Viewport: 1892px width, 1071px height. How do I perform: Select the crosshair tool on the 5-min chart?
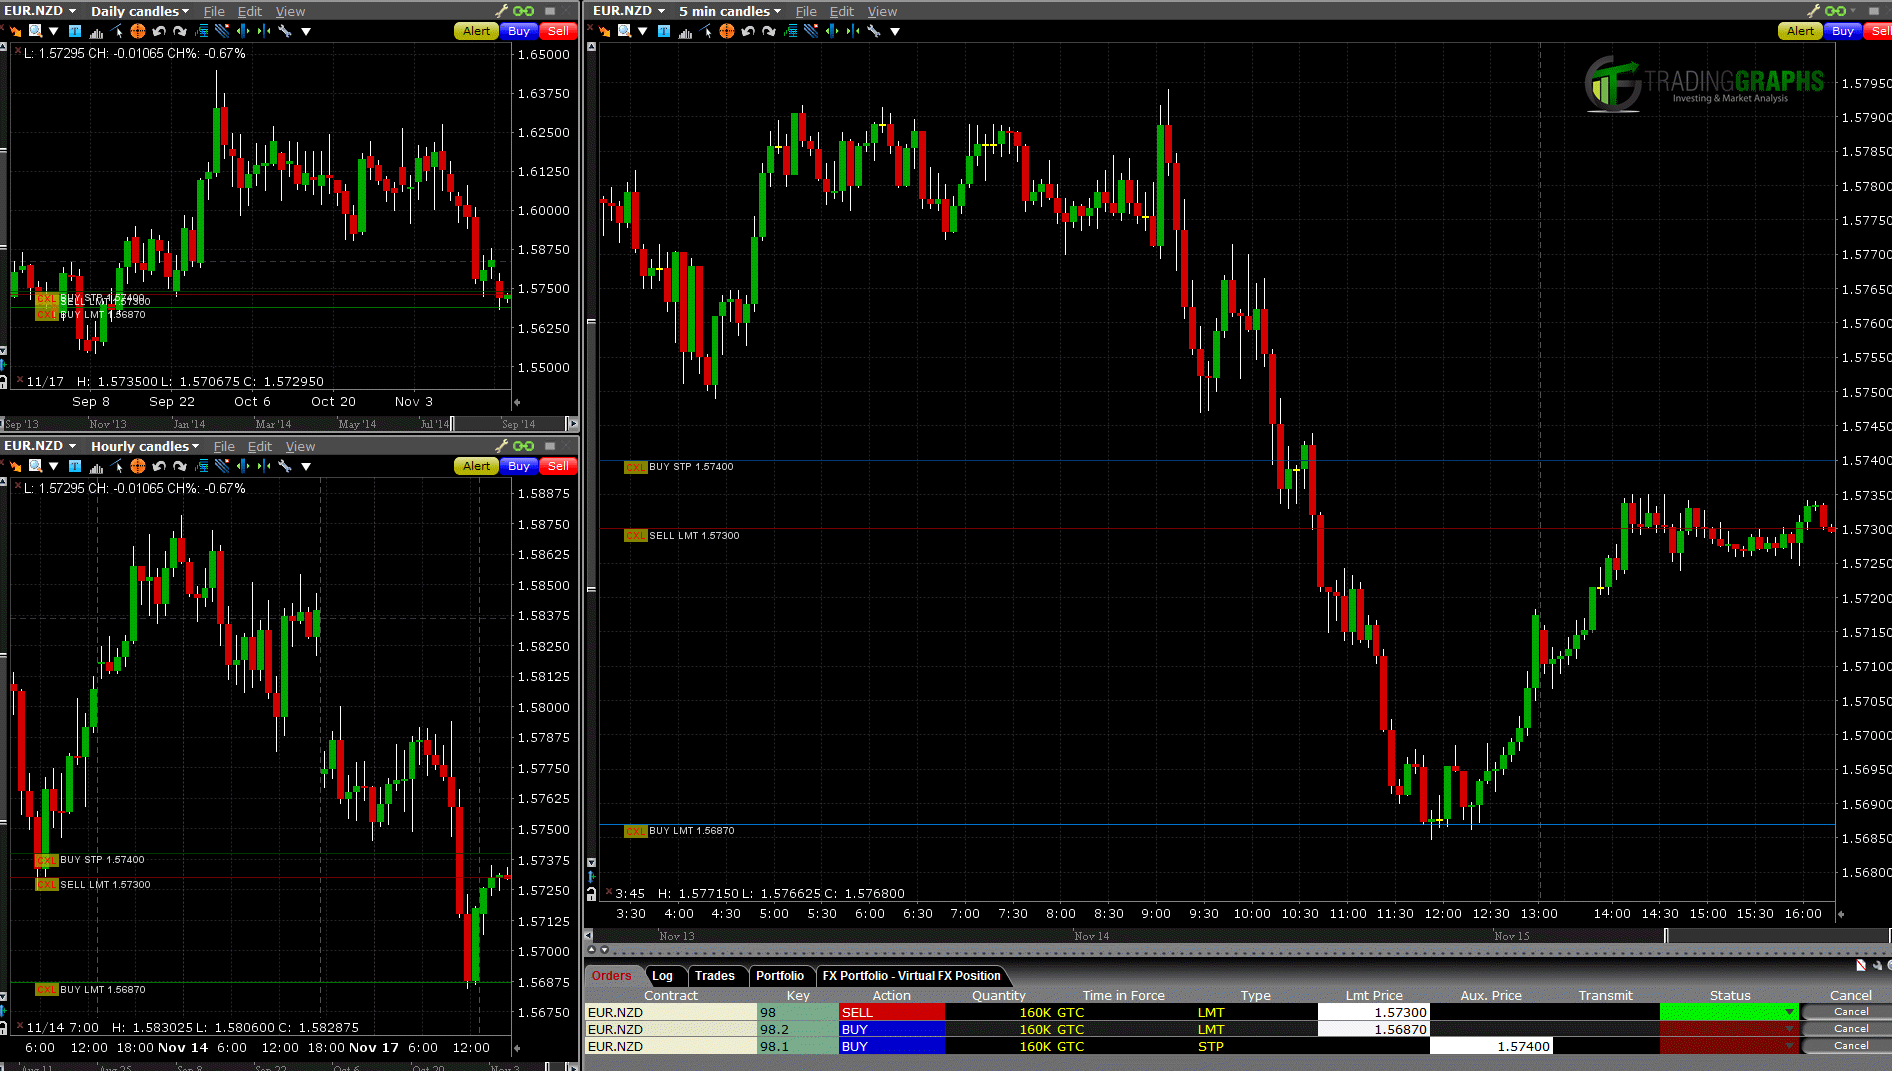click(727, 32)
